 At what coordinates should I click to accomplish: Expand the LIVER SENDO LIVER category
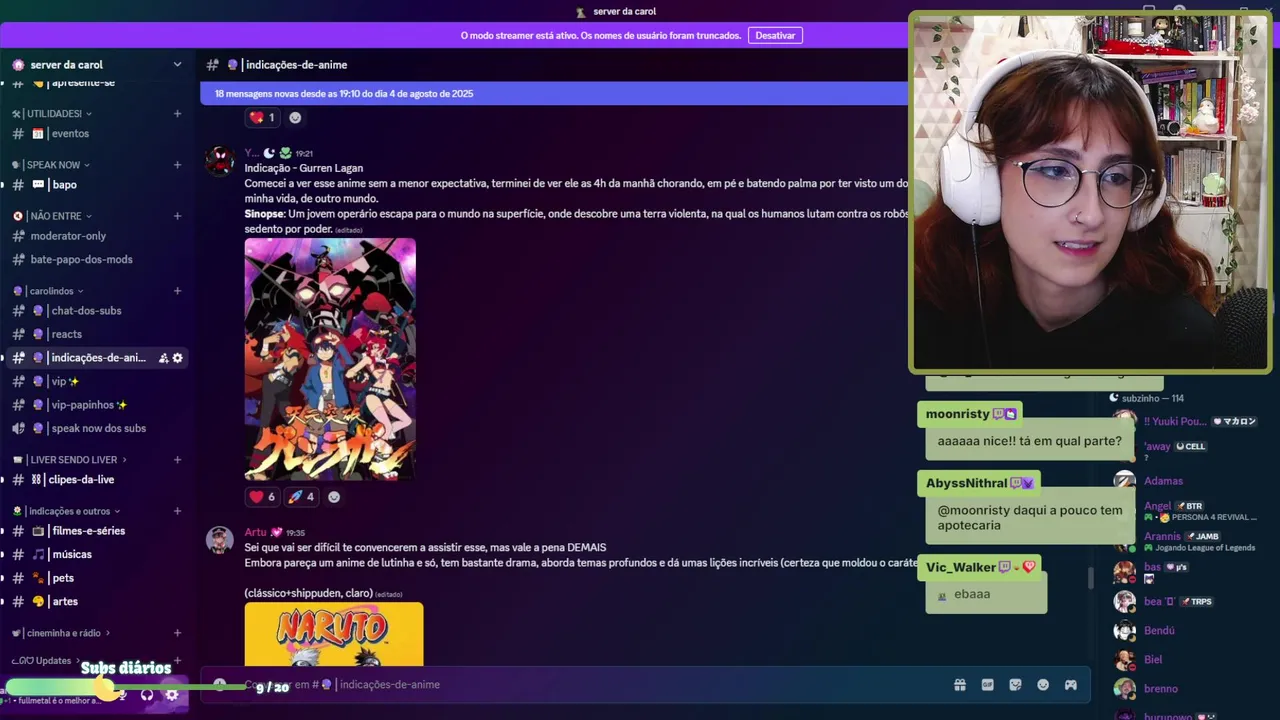coord(70,460)
